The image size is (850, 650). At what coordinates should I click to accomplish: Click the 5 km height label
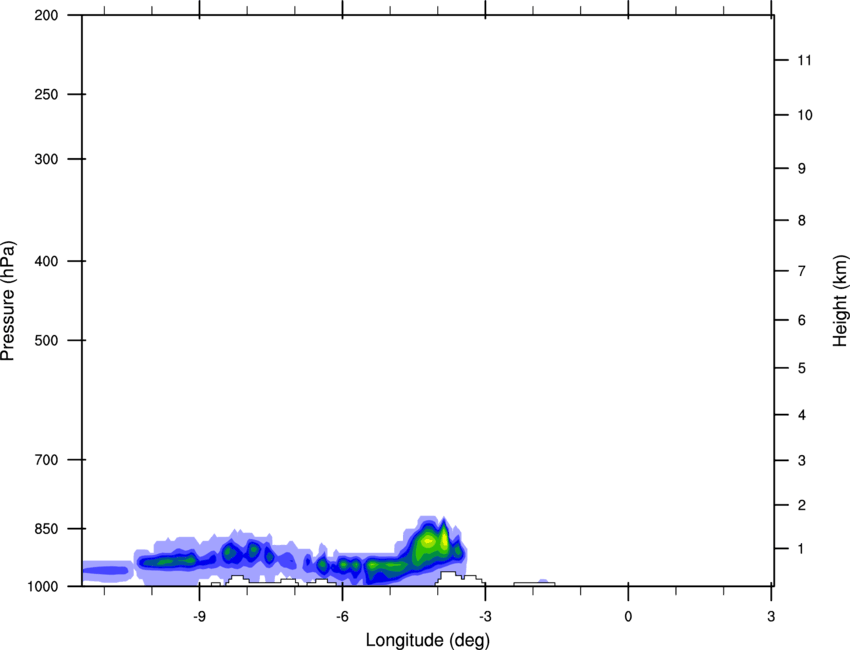802,368
